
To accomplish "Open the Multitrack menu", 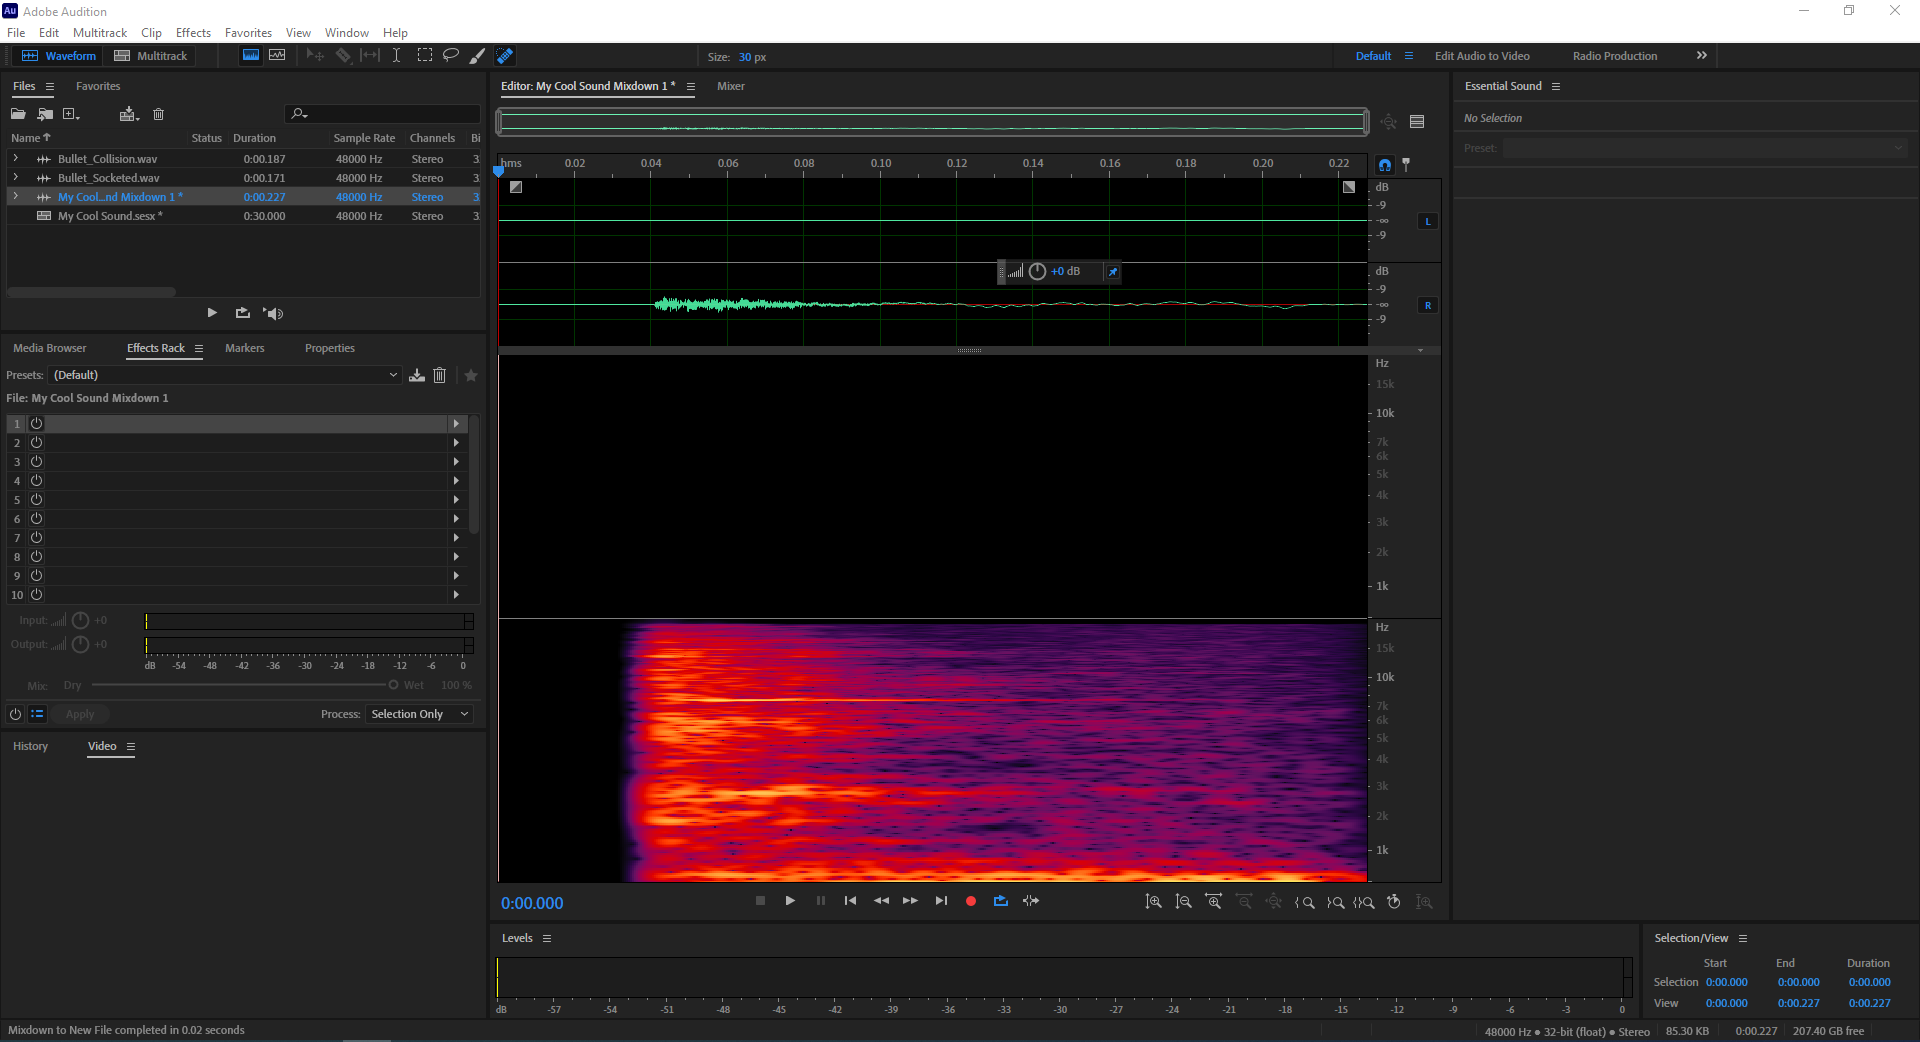I will (100, 33).
